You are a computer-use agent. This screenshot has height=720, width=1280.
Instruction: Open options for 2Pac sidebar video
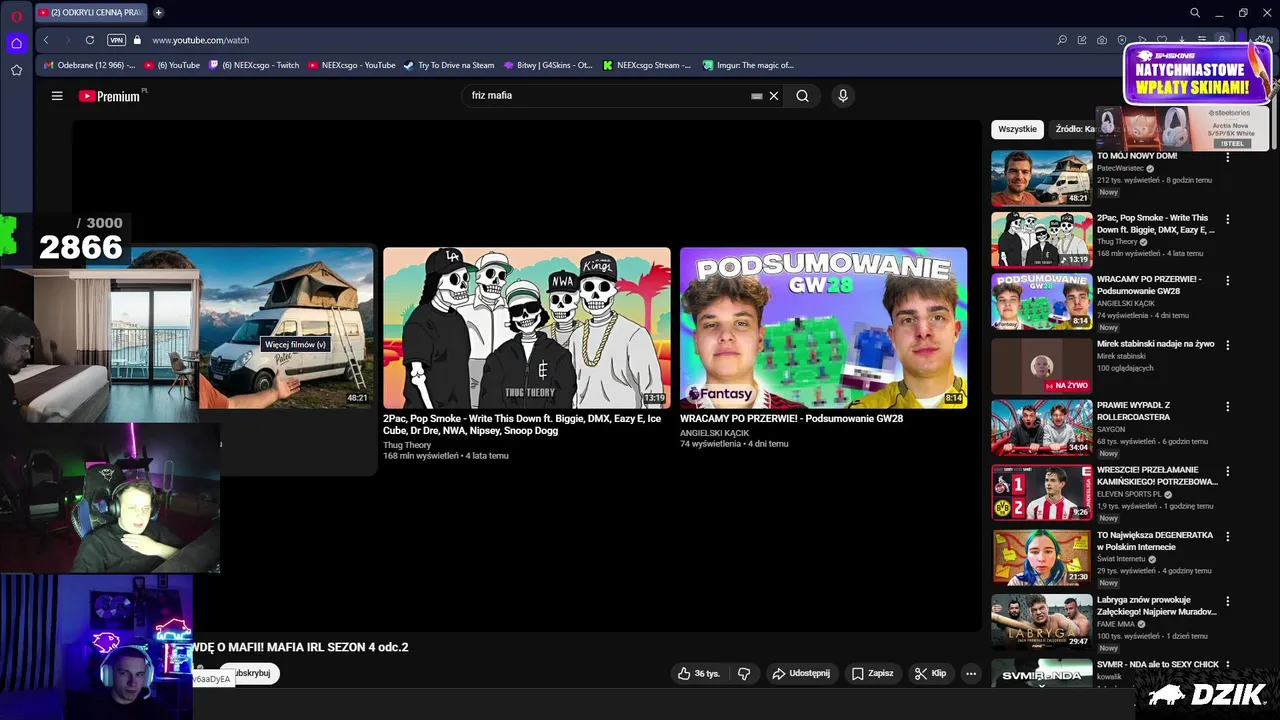pyautogui.click(x=1228, y=219)
